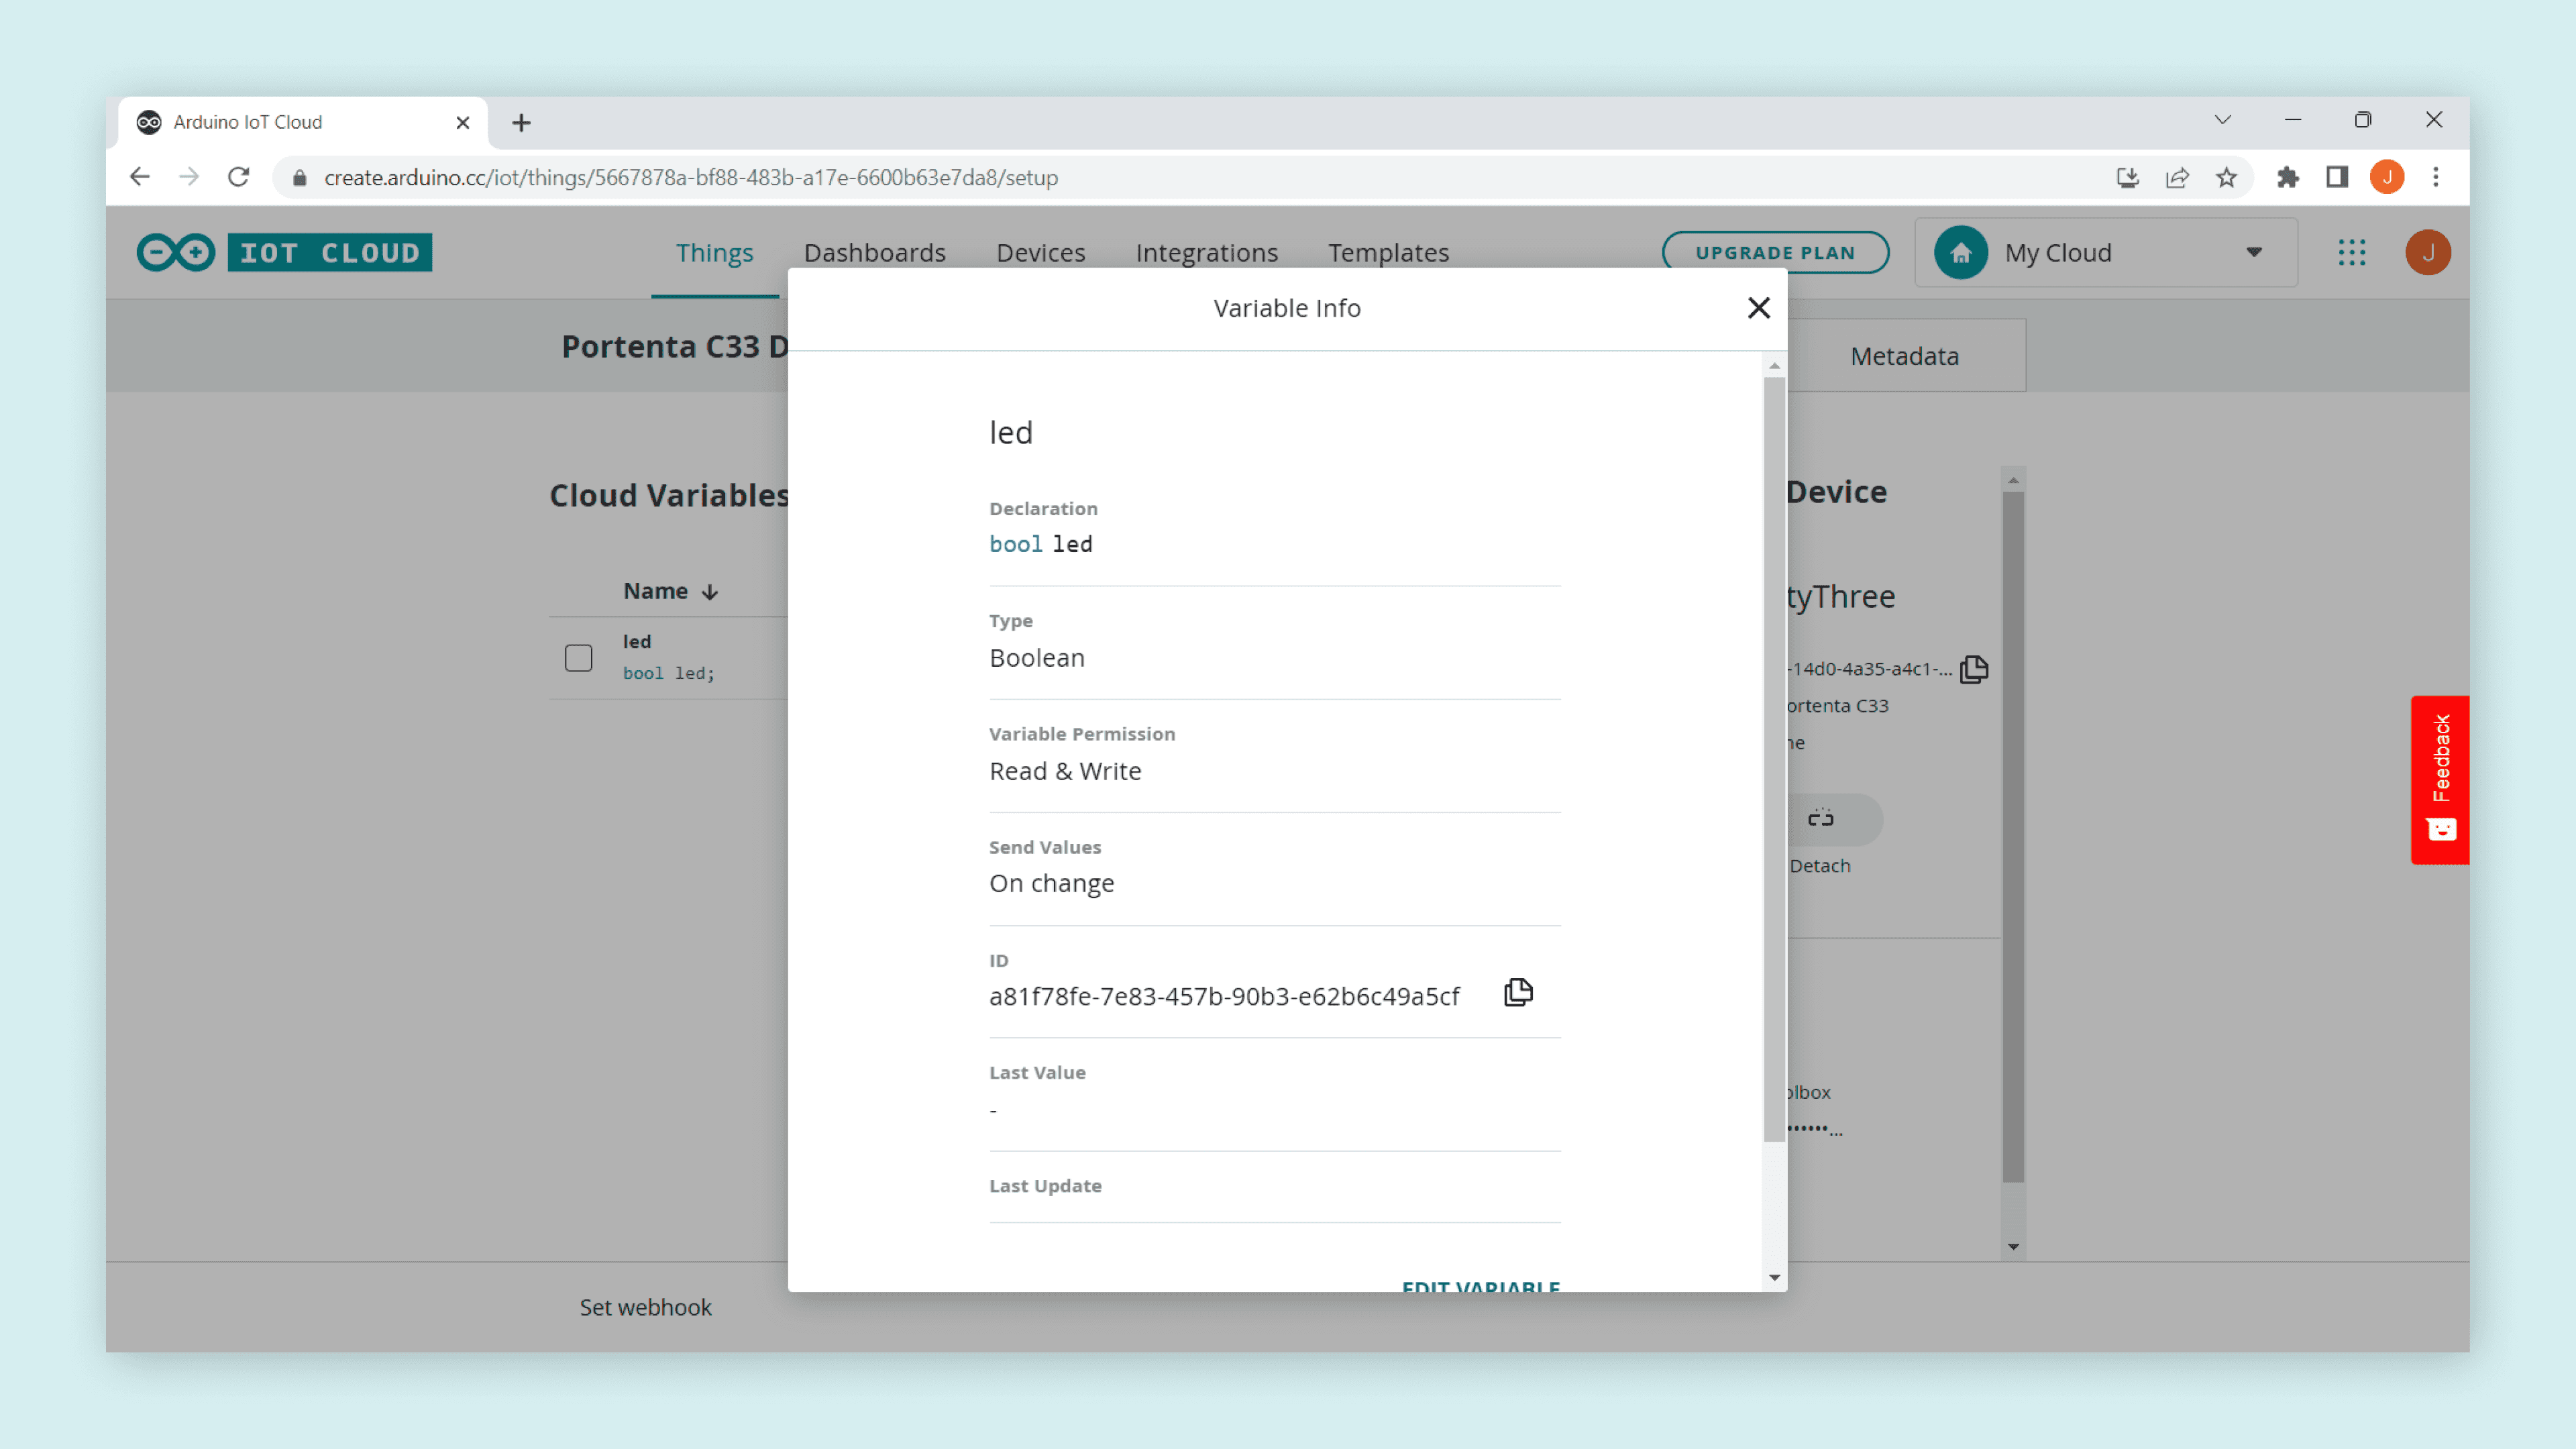Expand the My Cloud space dropdown
The width and height of the screenshot is (2576, 1449).
[2254, 252]
